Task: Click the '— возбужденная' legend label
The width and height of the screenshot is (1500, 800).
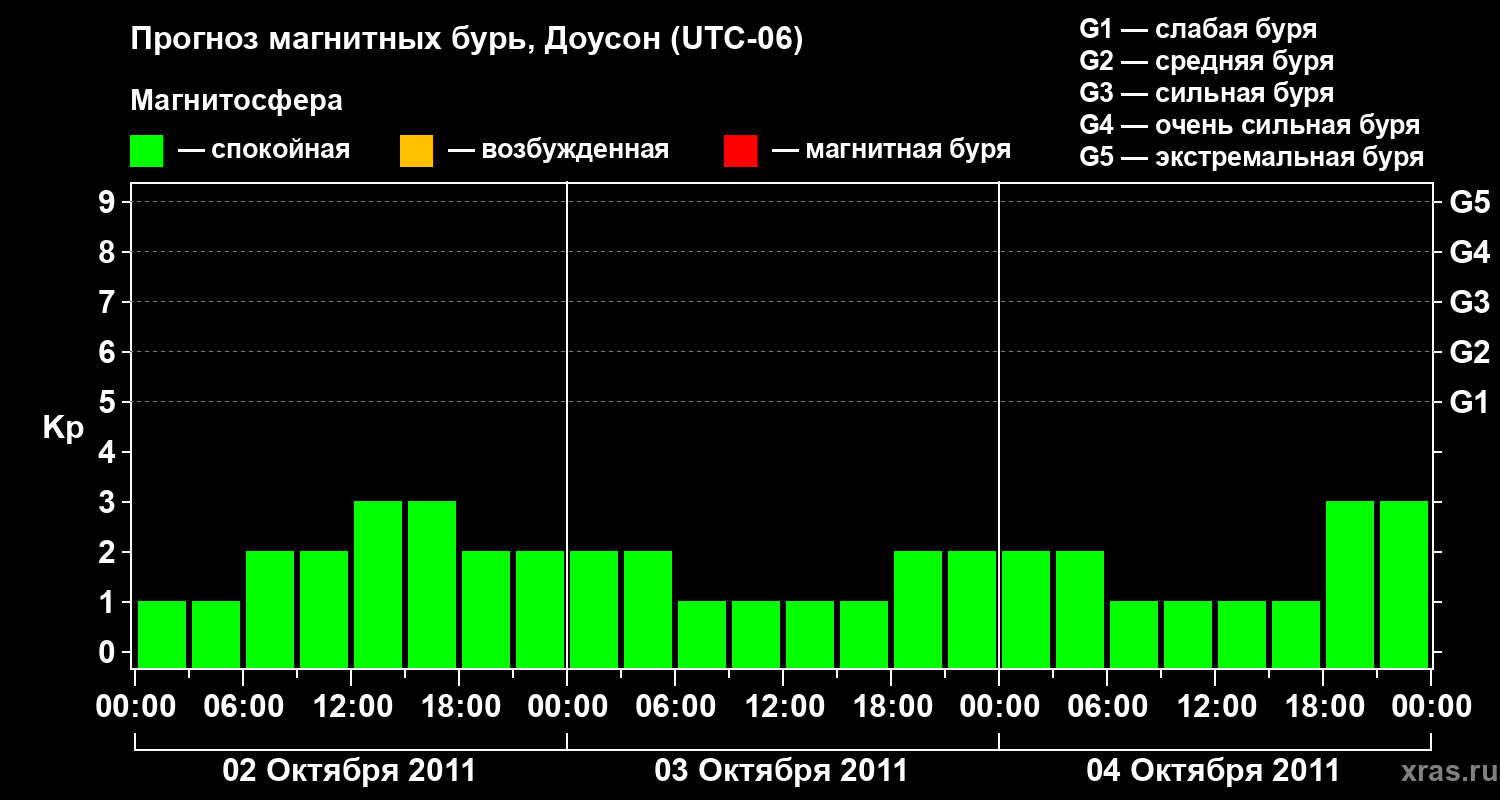Action: (x=558, y=151)
